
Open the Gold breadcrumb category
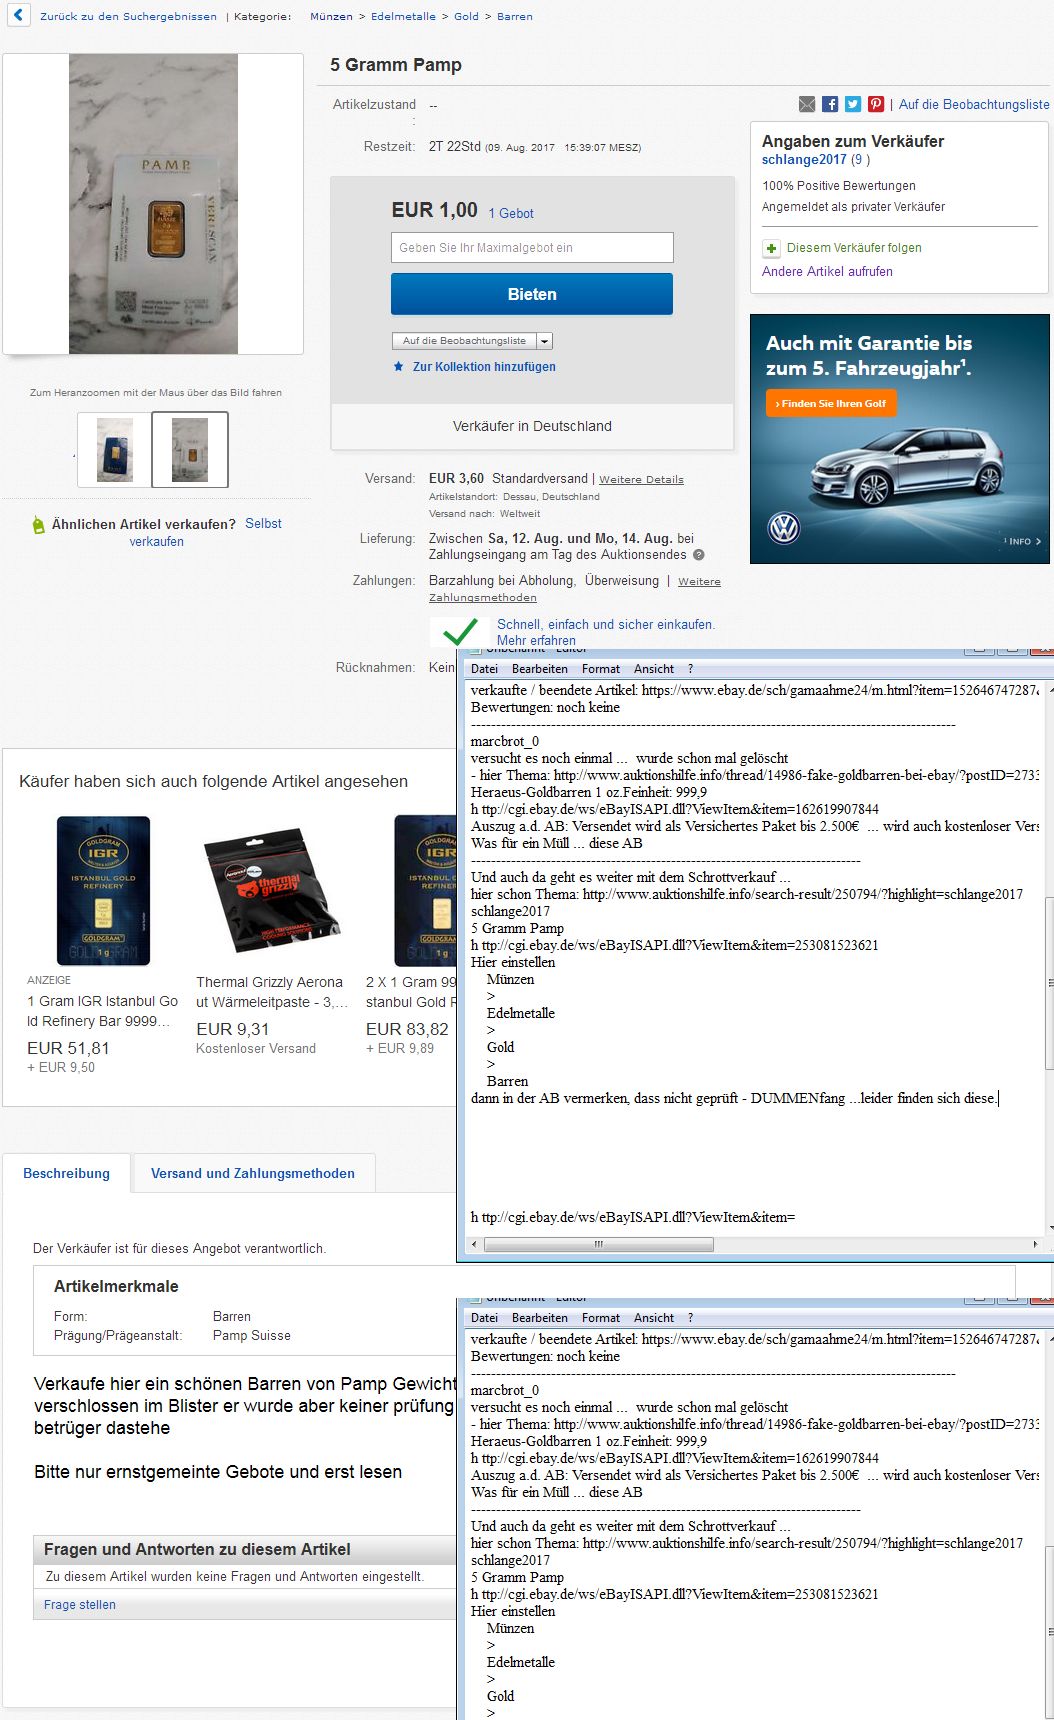pyautogui.click(x=466, y=17)
